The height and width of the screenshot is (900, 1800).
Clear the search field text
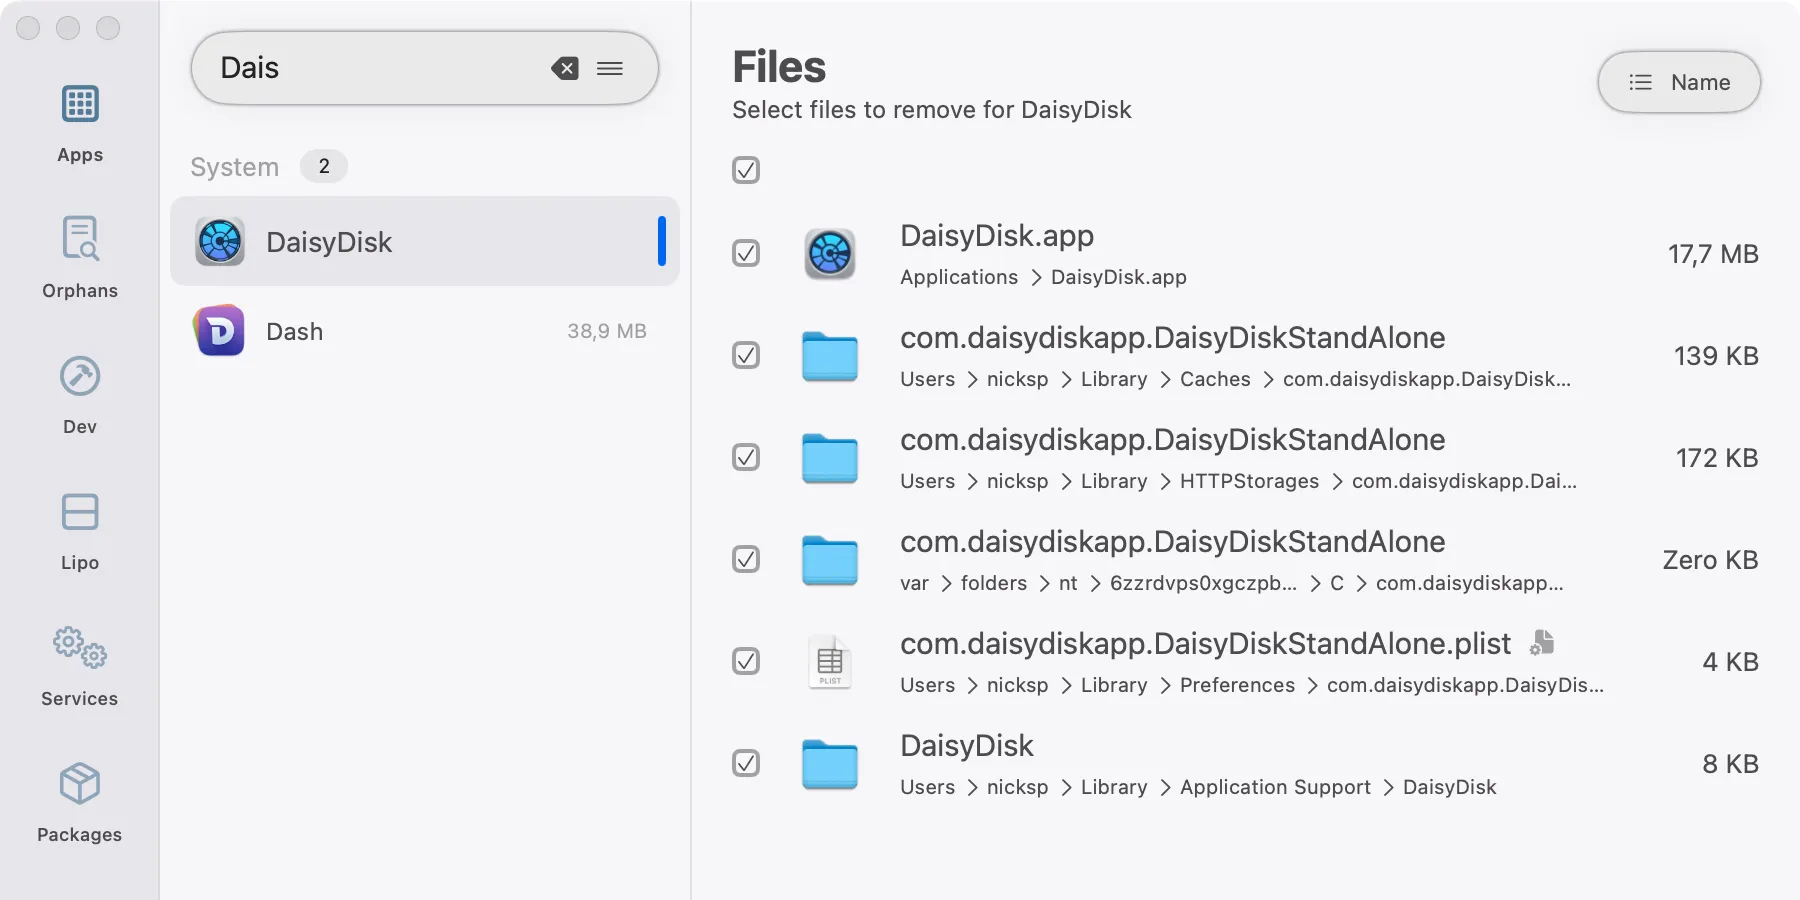tap(565, 68)
